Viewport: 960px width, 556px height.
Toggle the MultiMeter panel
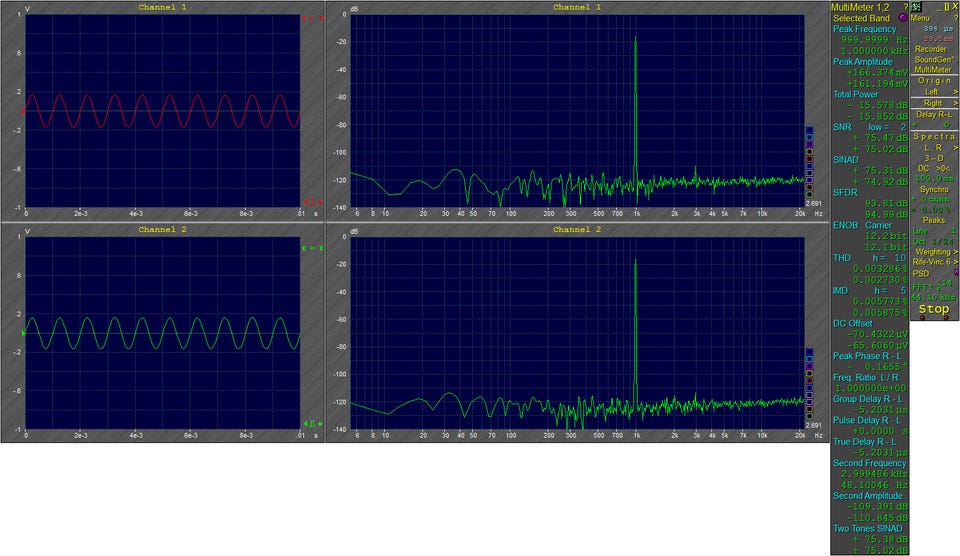click(932, 70)
